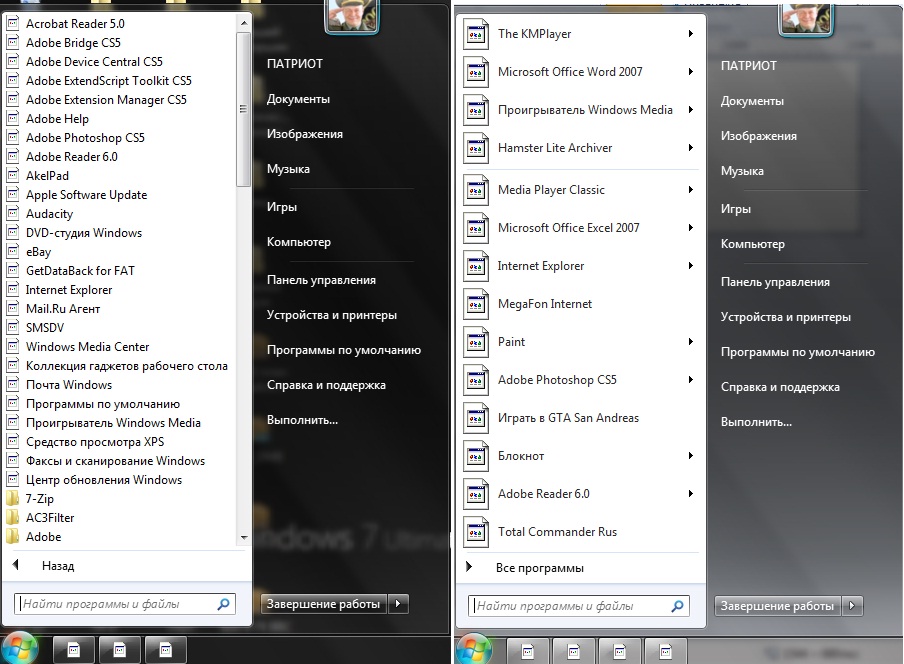The image size is (904, 664).
Task: Click the Блокнот program icon
Action: [476, 456]
